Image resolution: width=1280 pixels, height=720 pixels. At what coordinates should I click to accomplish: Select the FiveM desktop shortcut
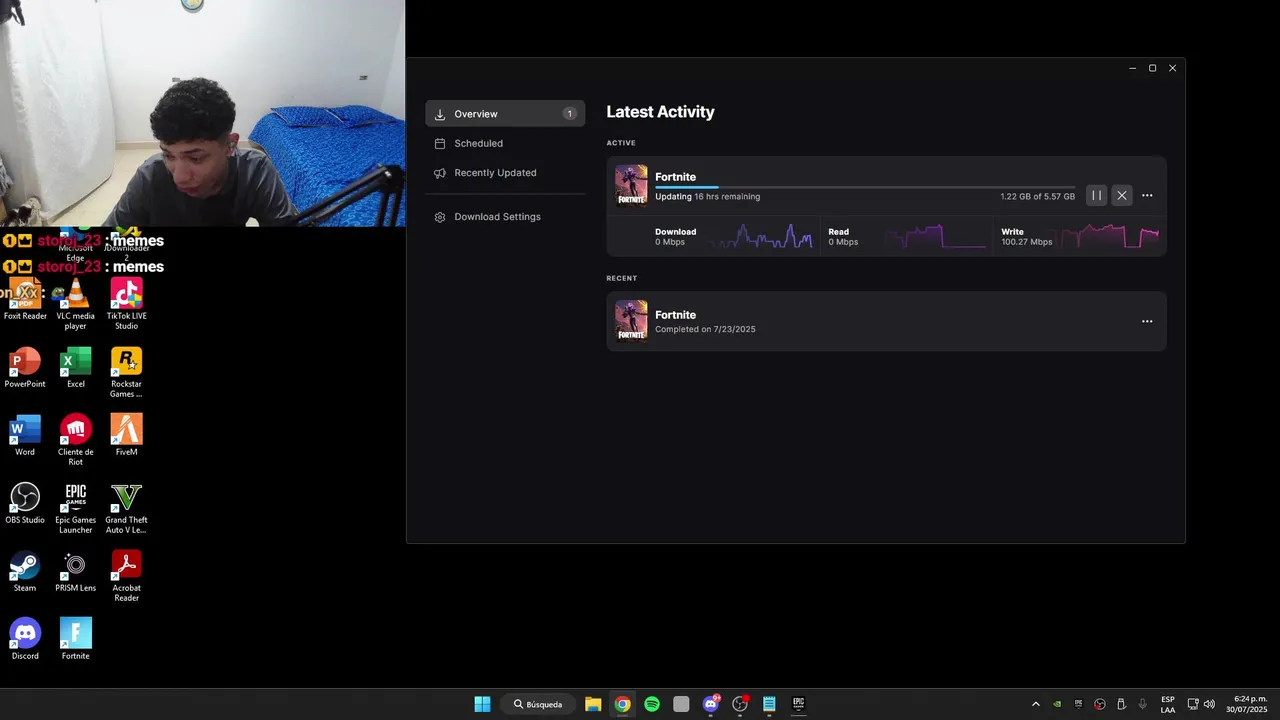[x=126, y=436]
